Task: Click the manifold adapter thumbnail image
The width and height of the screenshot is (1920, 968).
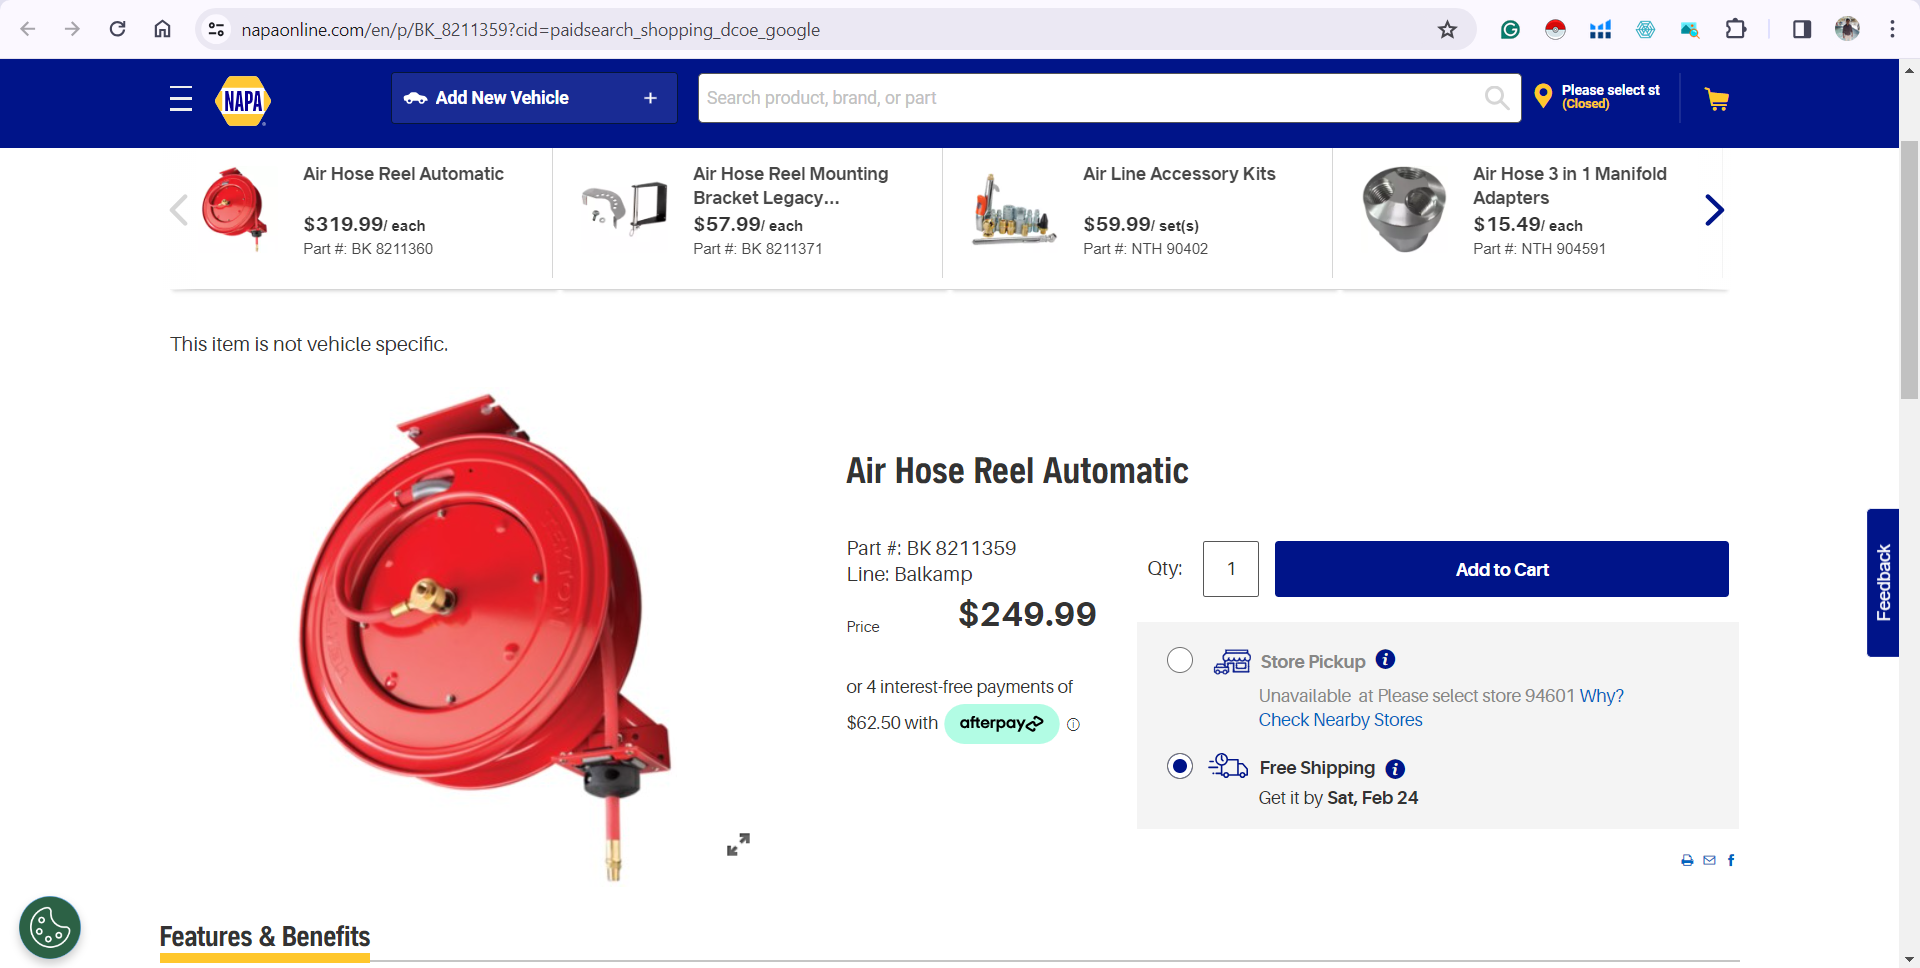Action: pos(1404,209)
